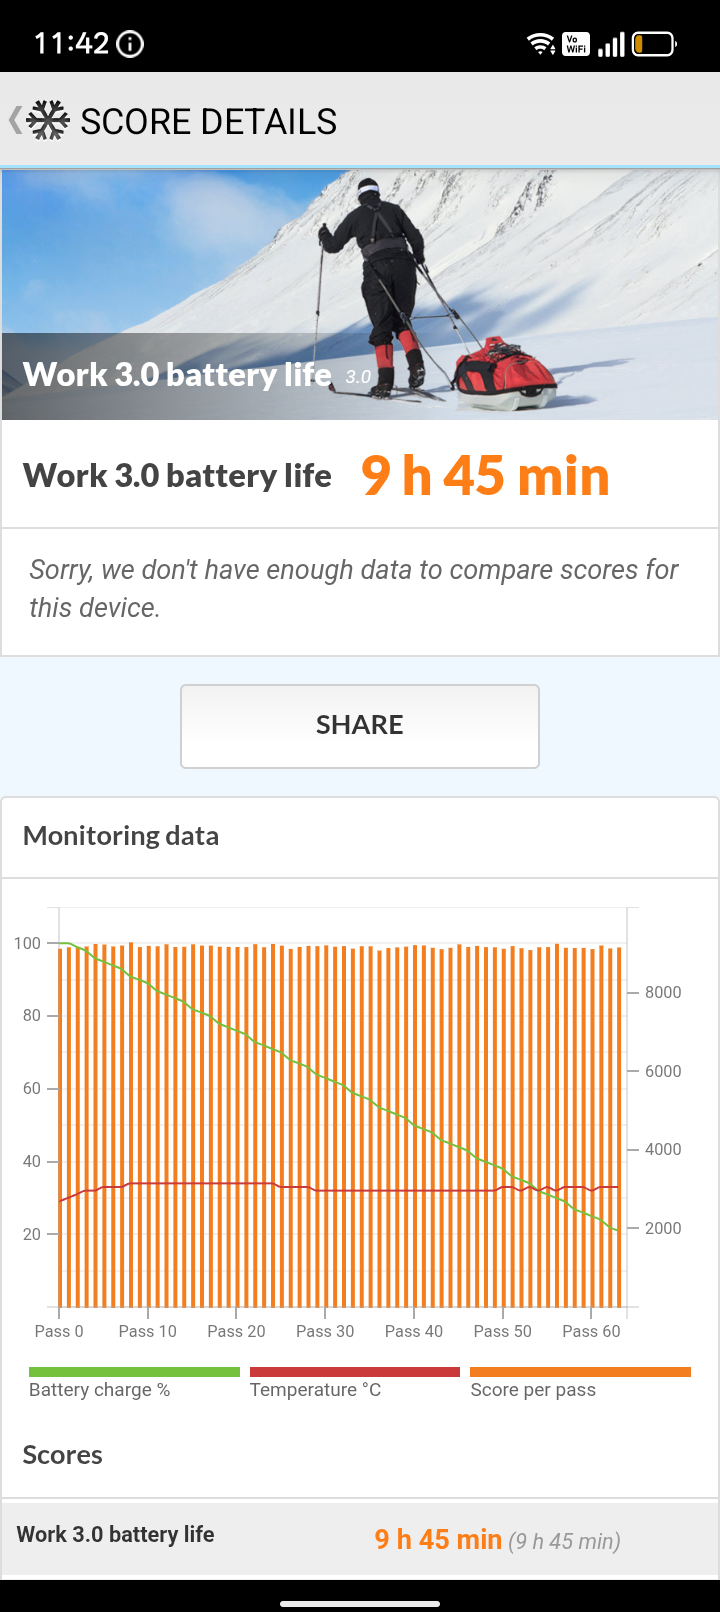Tap the back arrow chevron
This screenshot has width=720, height=1612.
point(14,121)
